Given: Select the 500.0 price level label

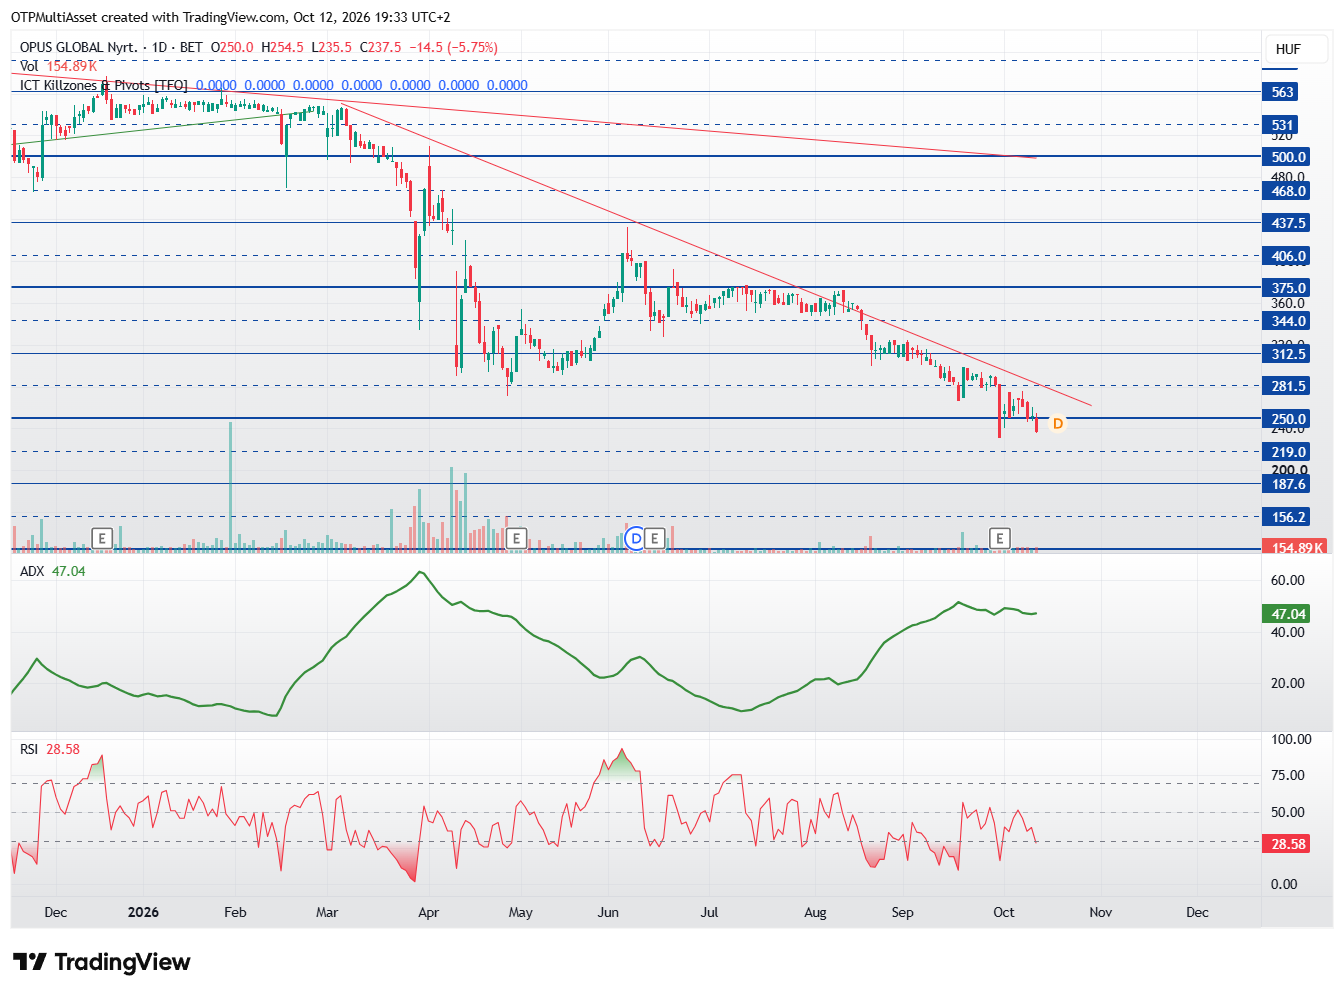Looking at the screenshot, I should (1288, 156).
